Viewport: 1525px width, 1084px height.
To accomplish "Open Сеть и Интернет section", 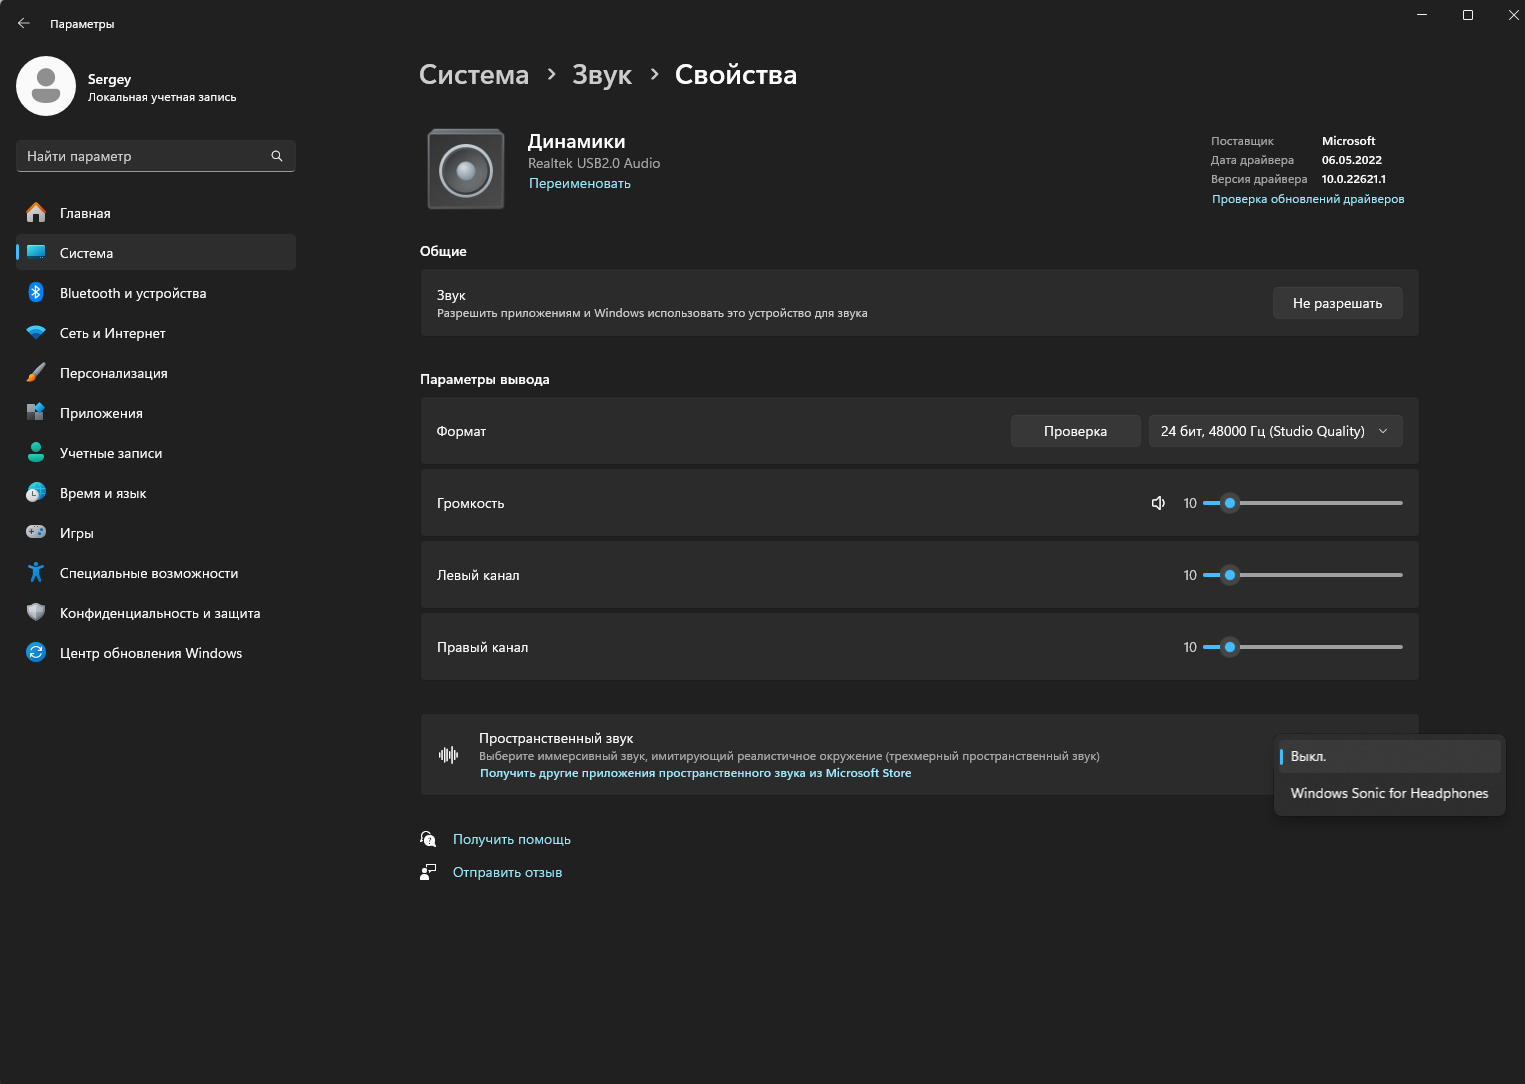I will [x=112, y=333].
